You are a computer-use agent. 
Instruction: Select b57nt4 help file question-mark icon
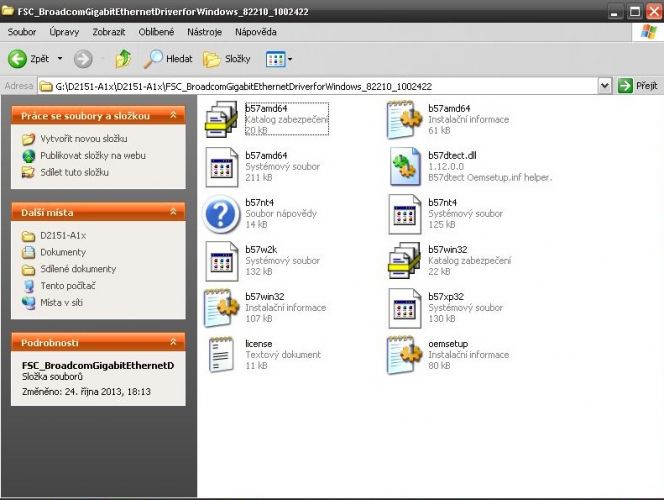point(221,214)
